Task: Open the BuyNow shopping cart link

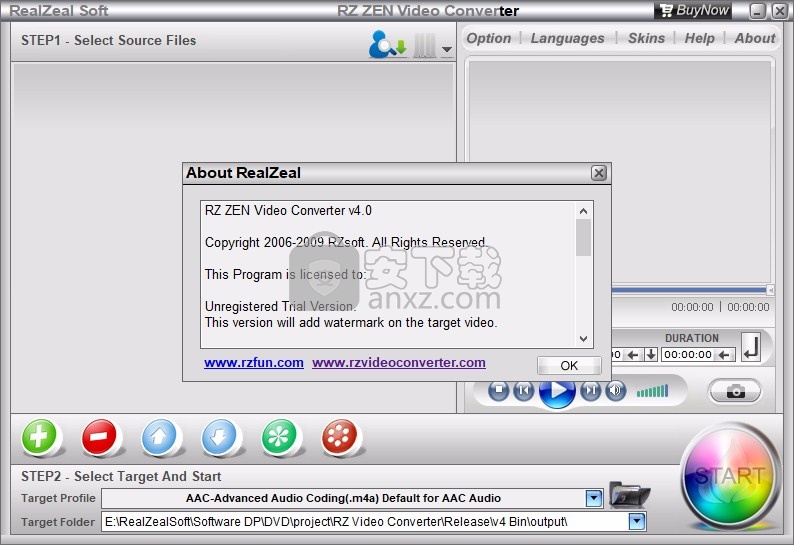Action: (693, 10)
